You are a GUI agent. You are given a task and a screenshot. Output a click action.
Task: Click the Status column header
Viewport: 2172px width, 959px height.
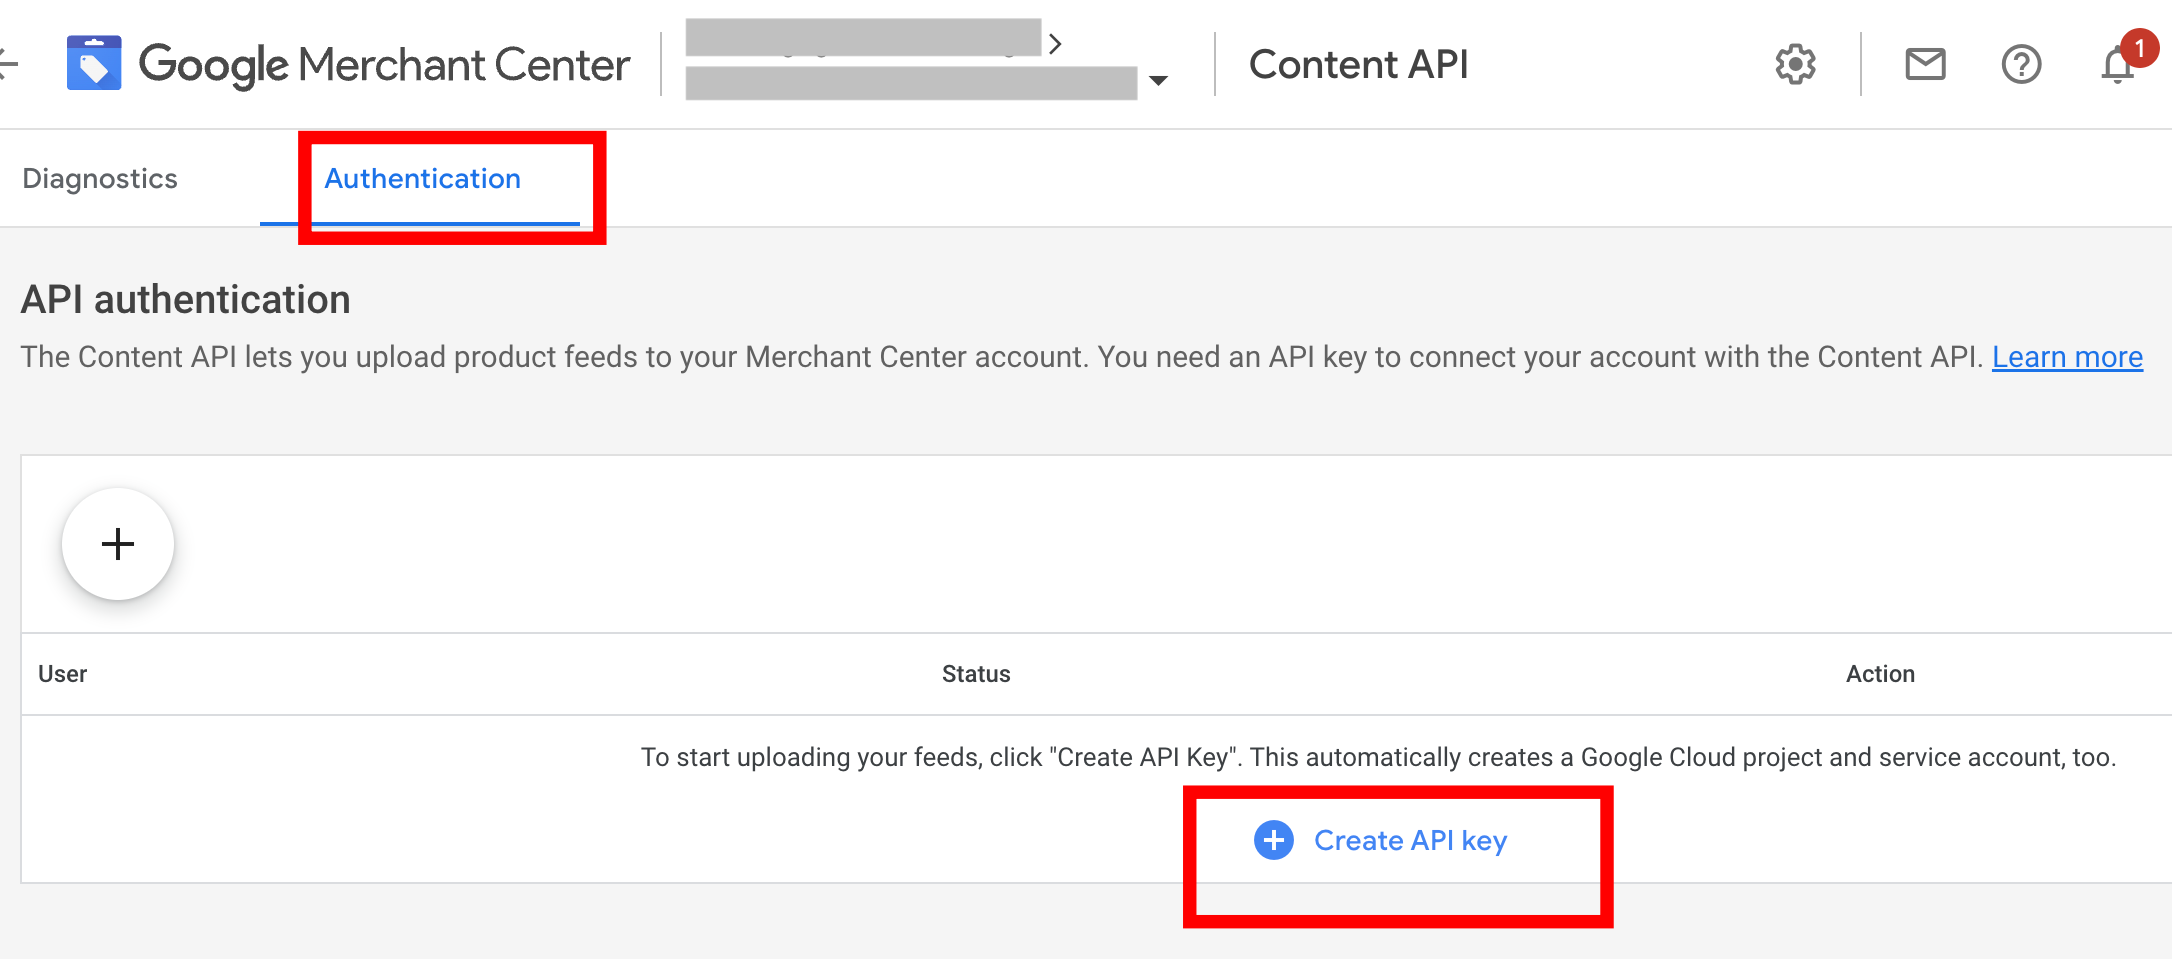point(976,674)
